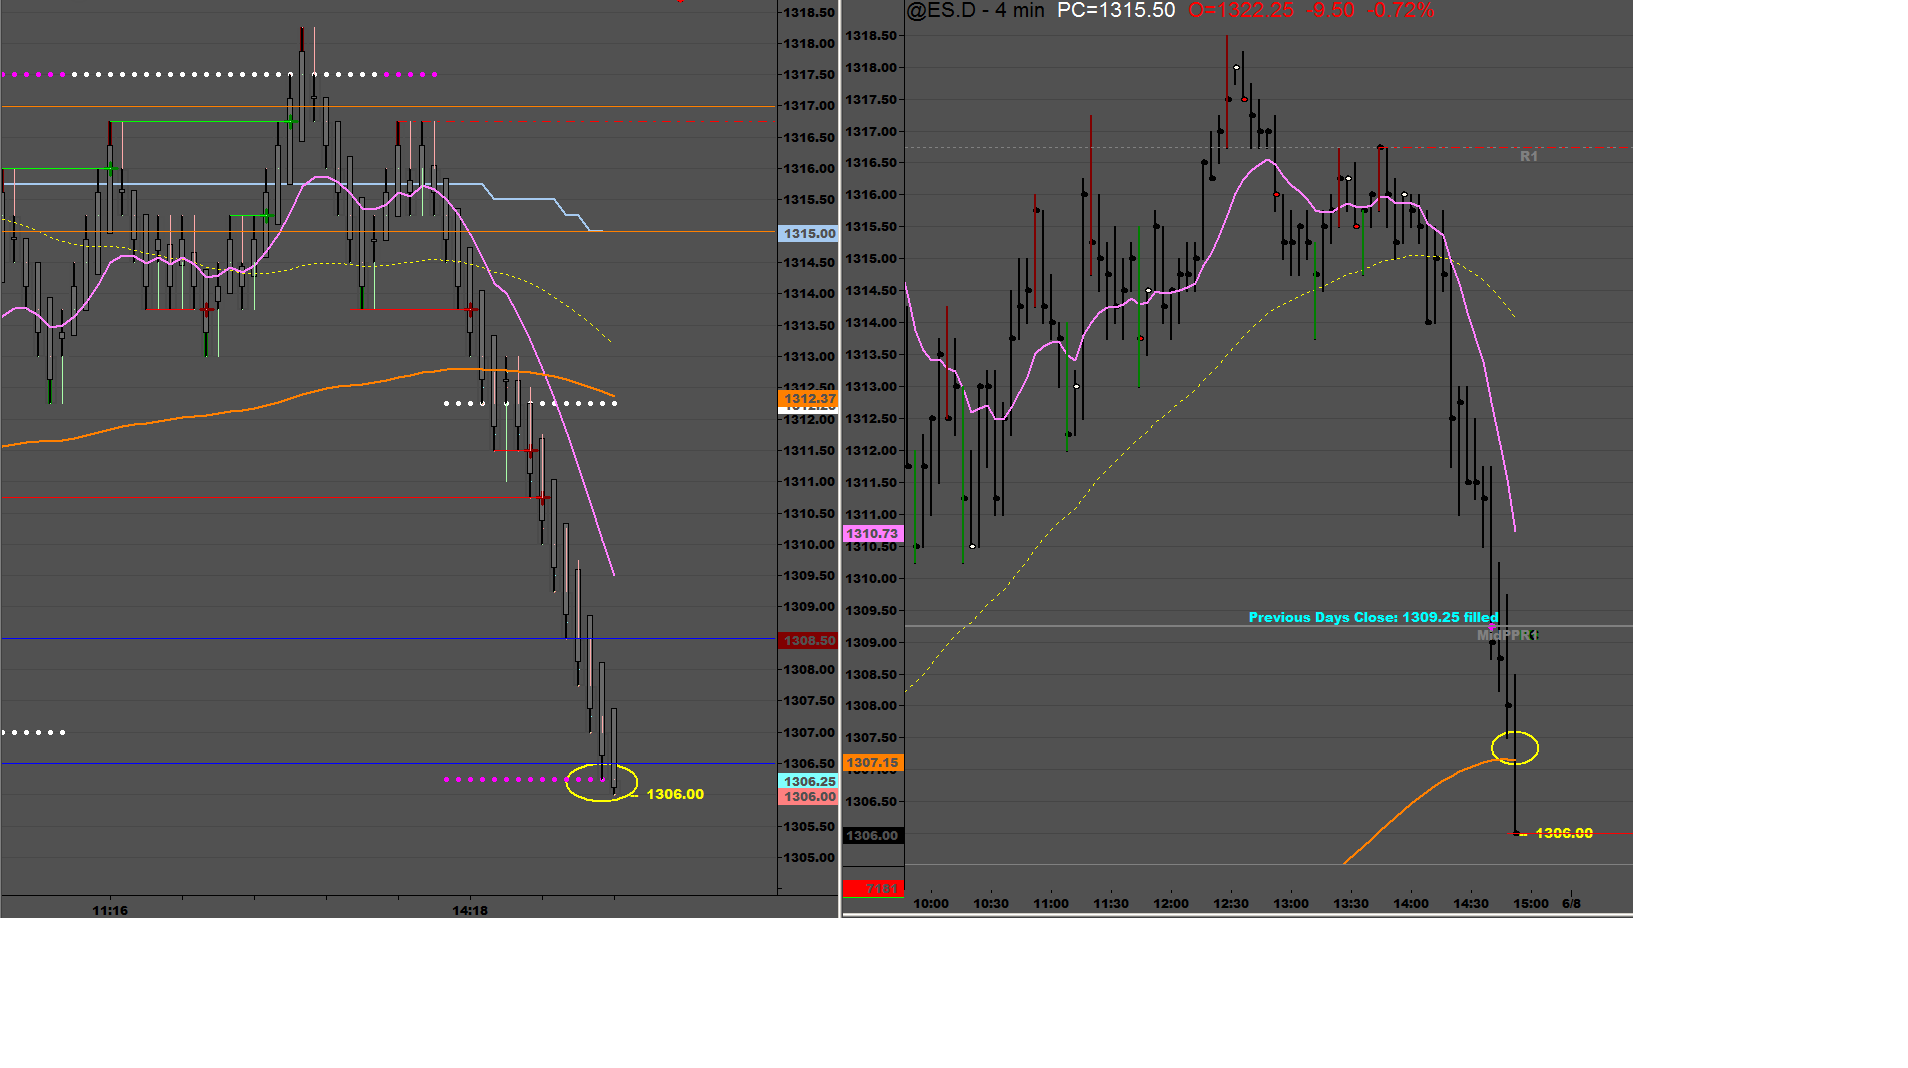Click the orange 1307.15 price marker
Image resolution: width=1908 pixels, height=1068 pixels.
[873, 763]
